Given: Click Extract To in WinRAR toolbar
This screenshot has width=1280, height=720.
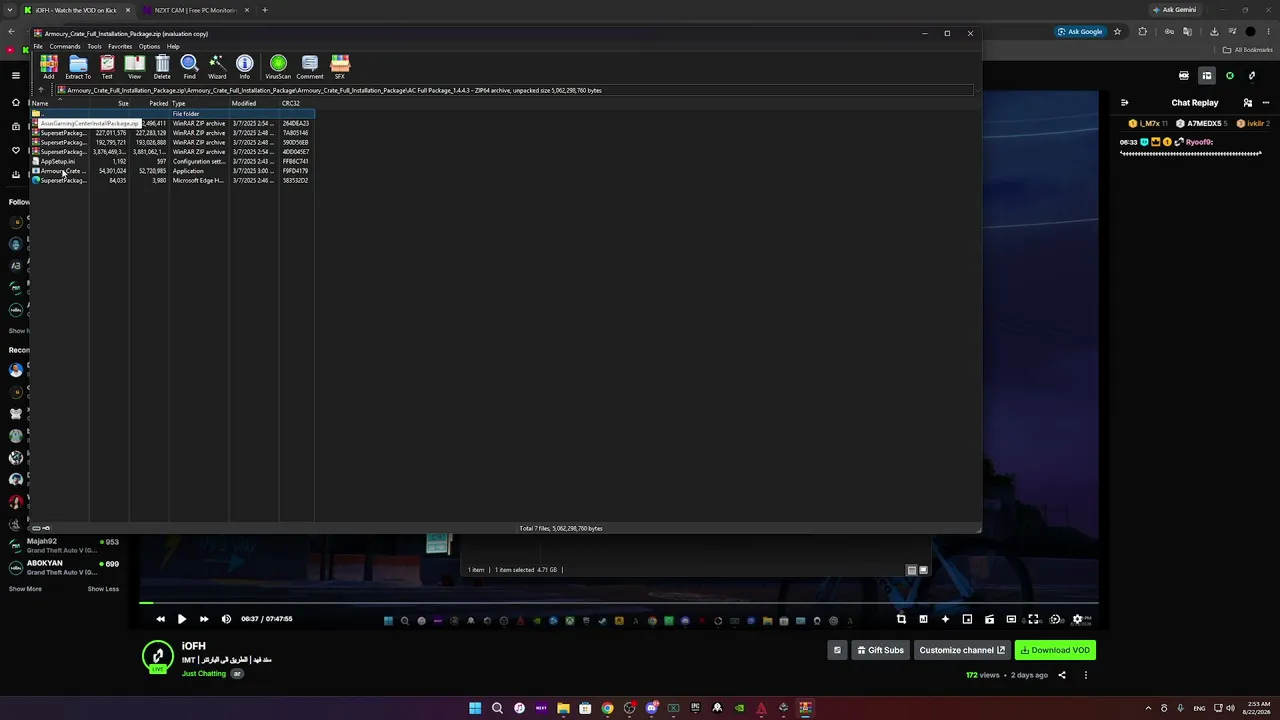Looking at the screenshot, I should tap(78, 67).
